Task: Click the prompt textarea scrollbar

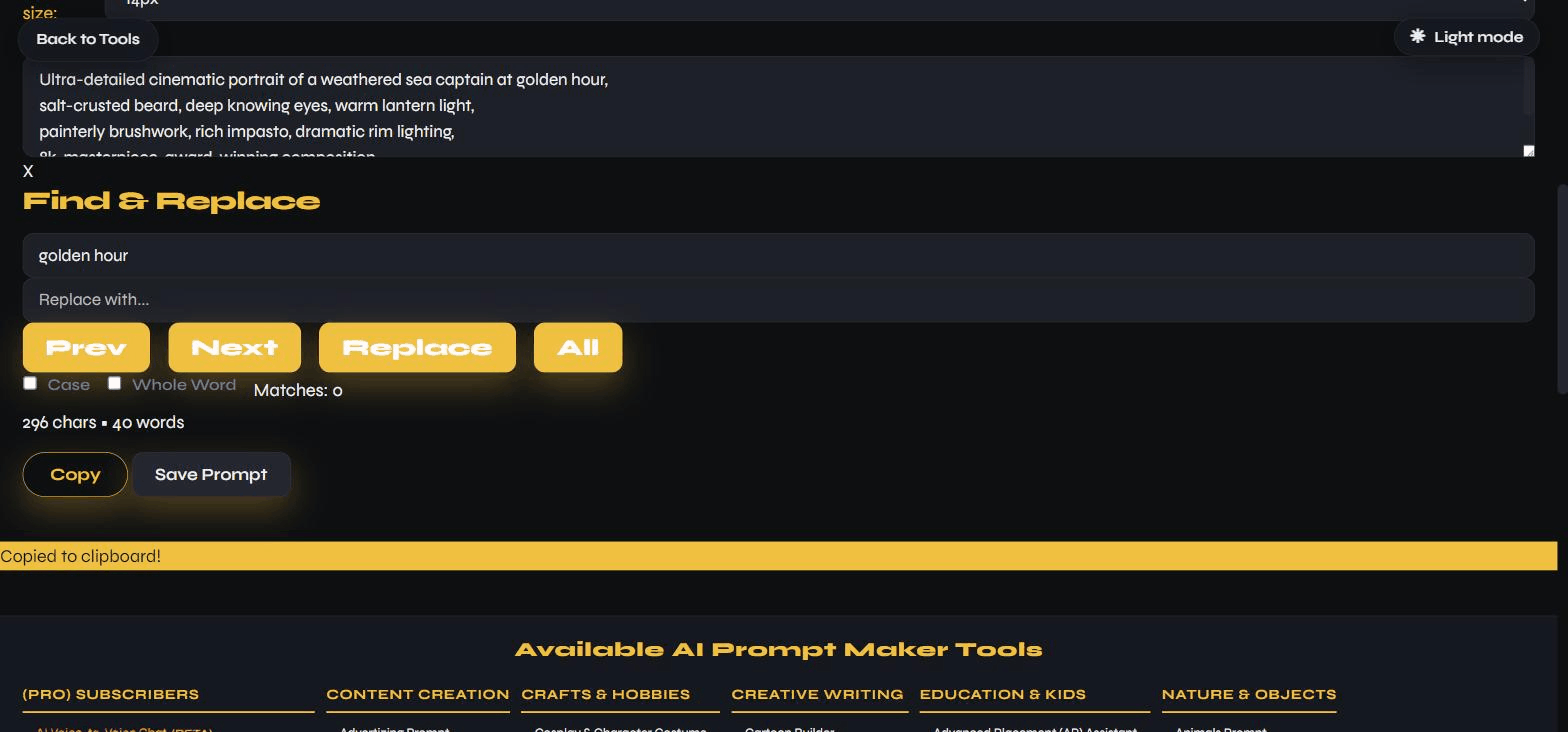Action: click(x=1528, y=86)
